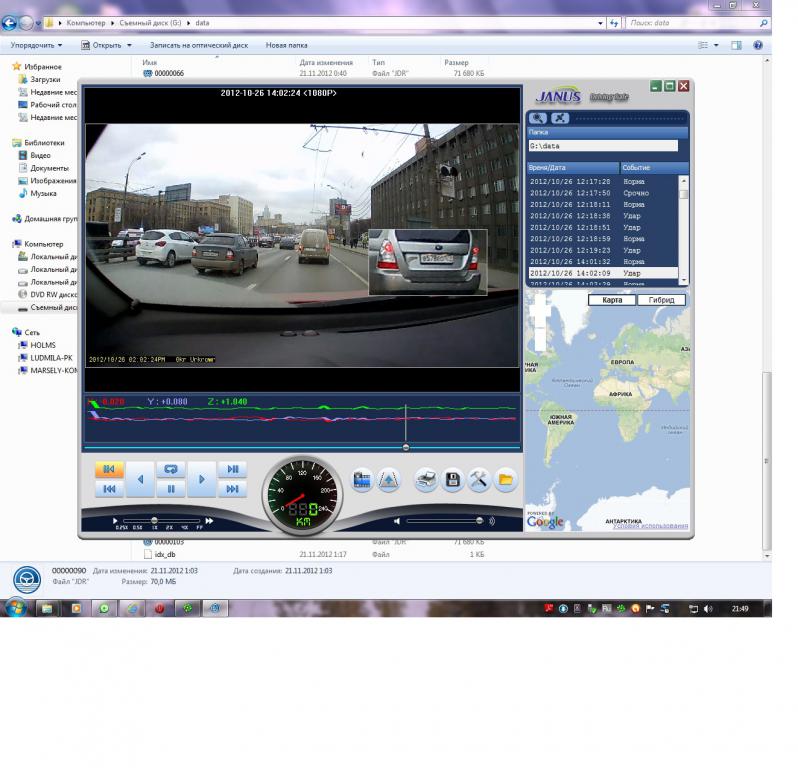Click the magnifier search icon in Janus panel

(538, 118)
